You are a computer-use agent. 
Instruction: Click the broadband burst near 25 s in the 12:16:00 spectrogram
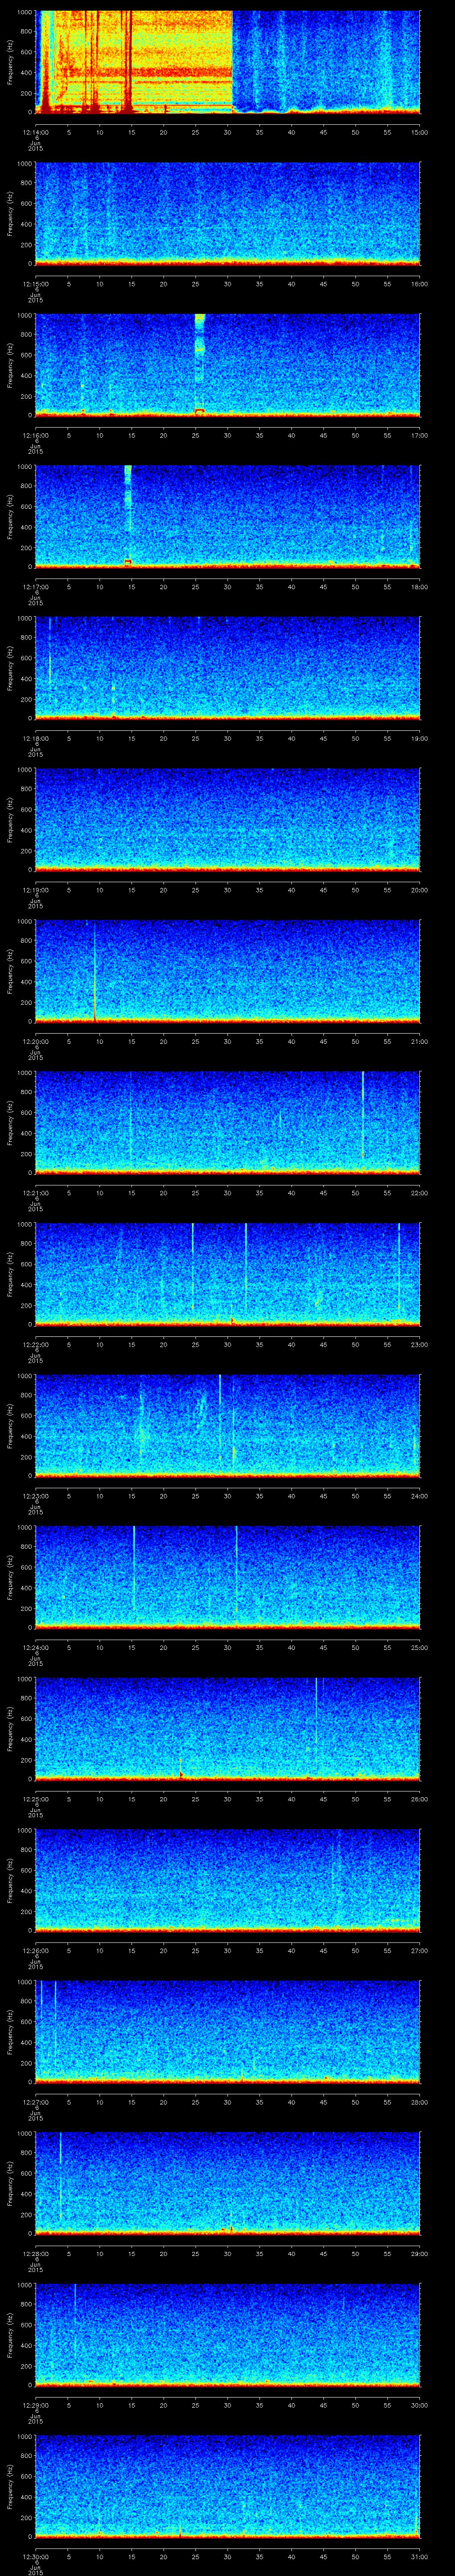(199, 365)
